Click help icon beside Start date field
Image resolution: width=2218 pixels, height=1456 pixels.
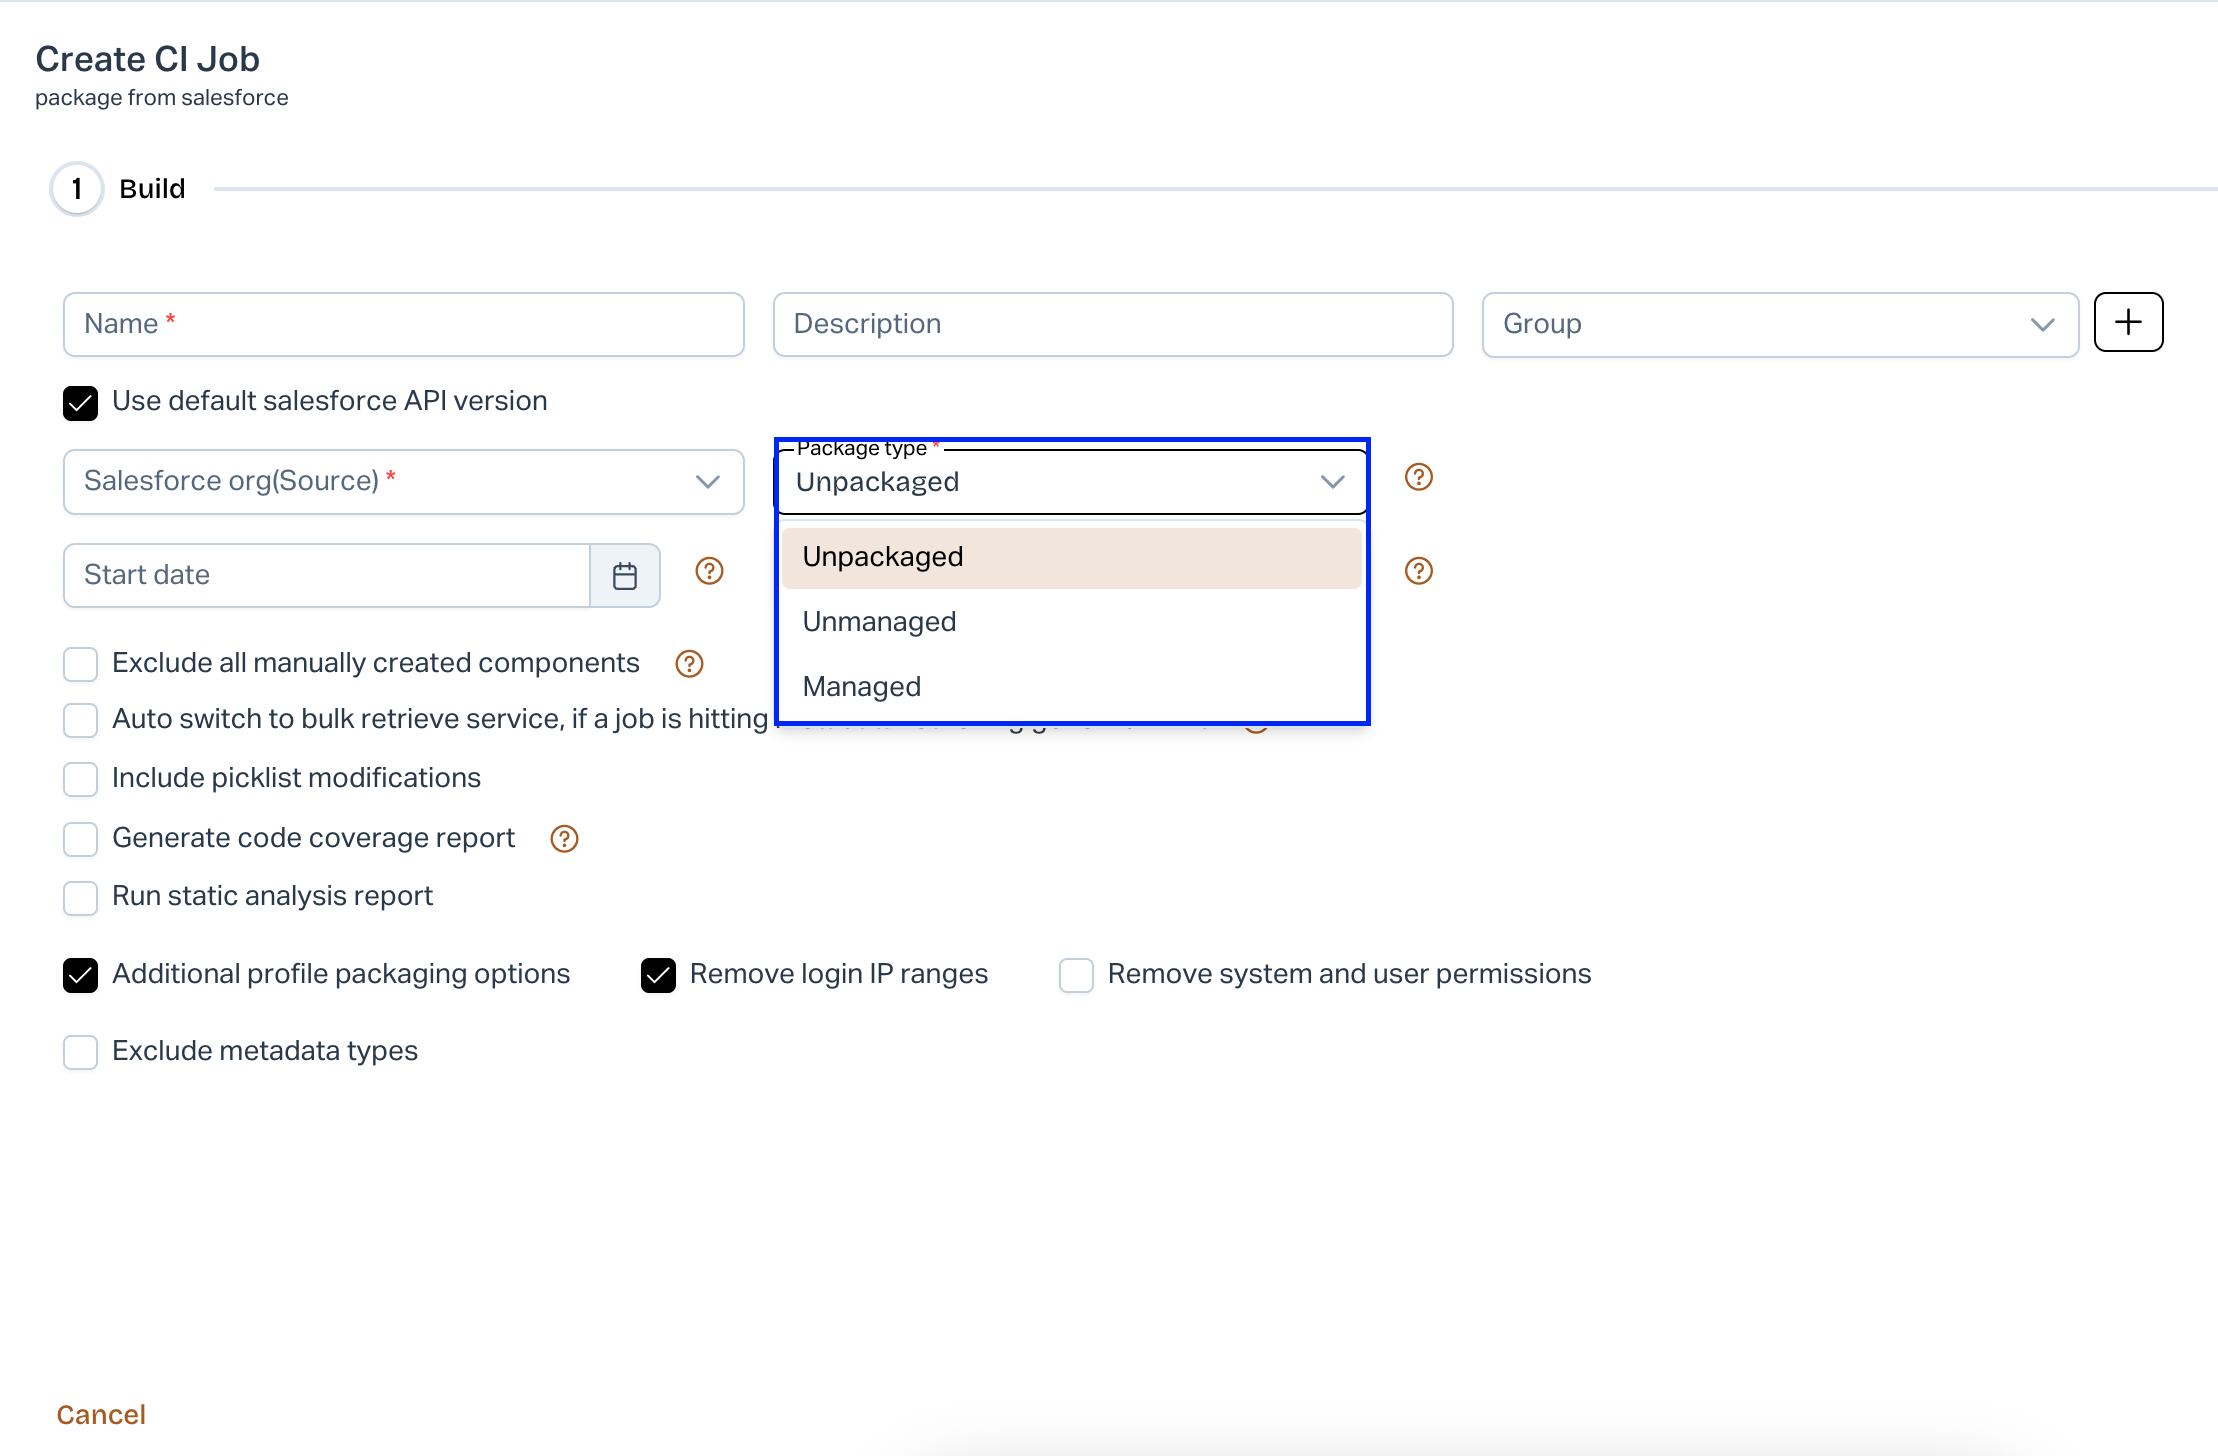709,571
